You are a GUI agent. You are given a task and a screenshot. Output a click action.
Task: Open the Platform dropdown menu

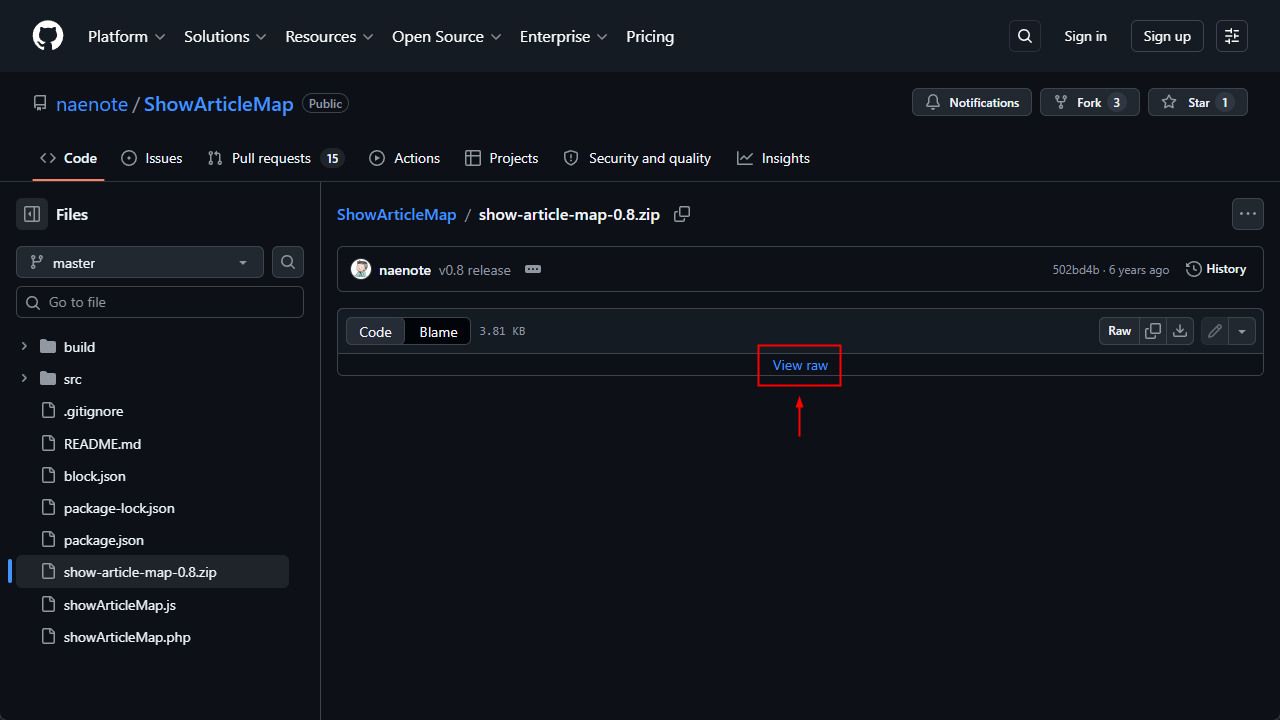click(x=125, y=36)
